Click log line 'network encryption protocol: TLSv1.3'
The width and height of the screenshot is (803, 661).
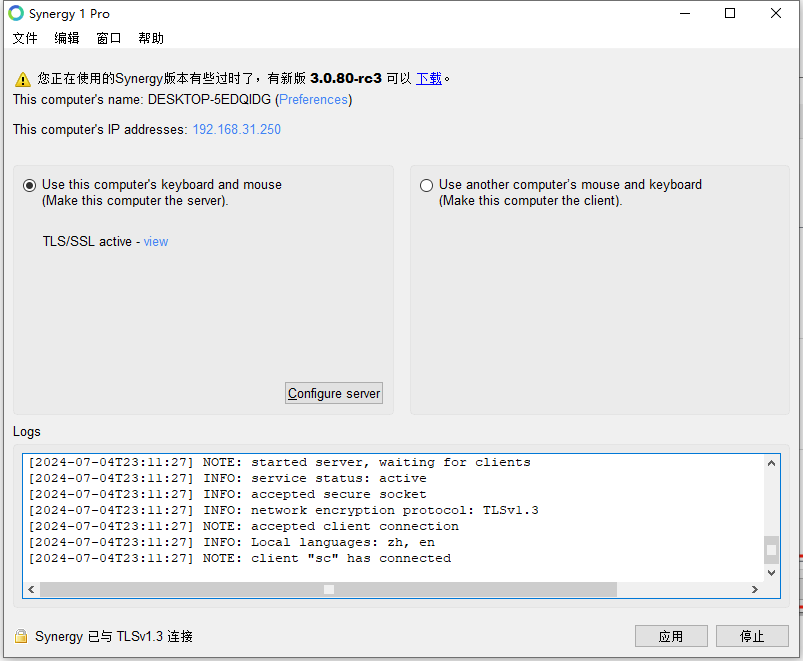tap(283, 510)
